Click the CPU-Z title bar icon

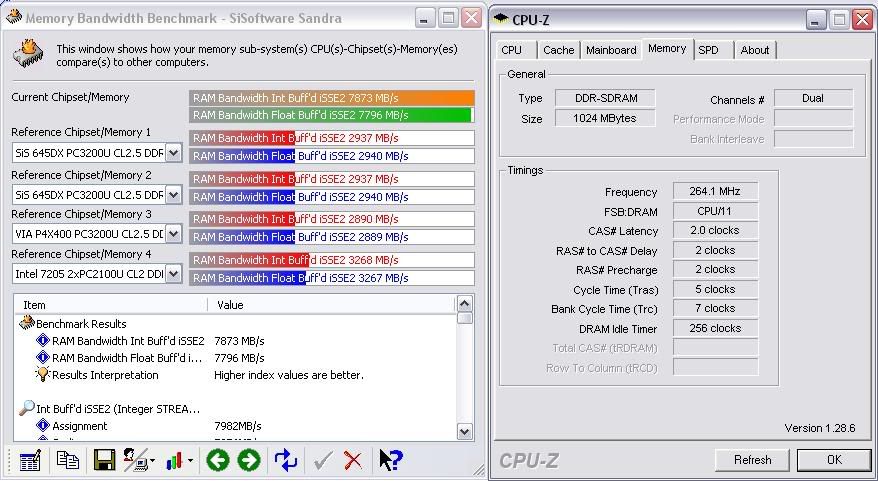point(500,18)
